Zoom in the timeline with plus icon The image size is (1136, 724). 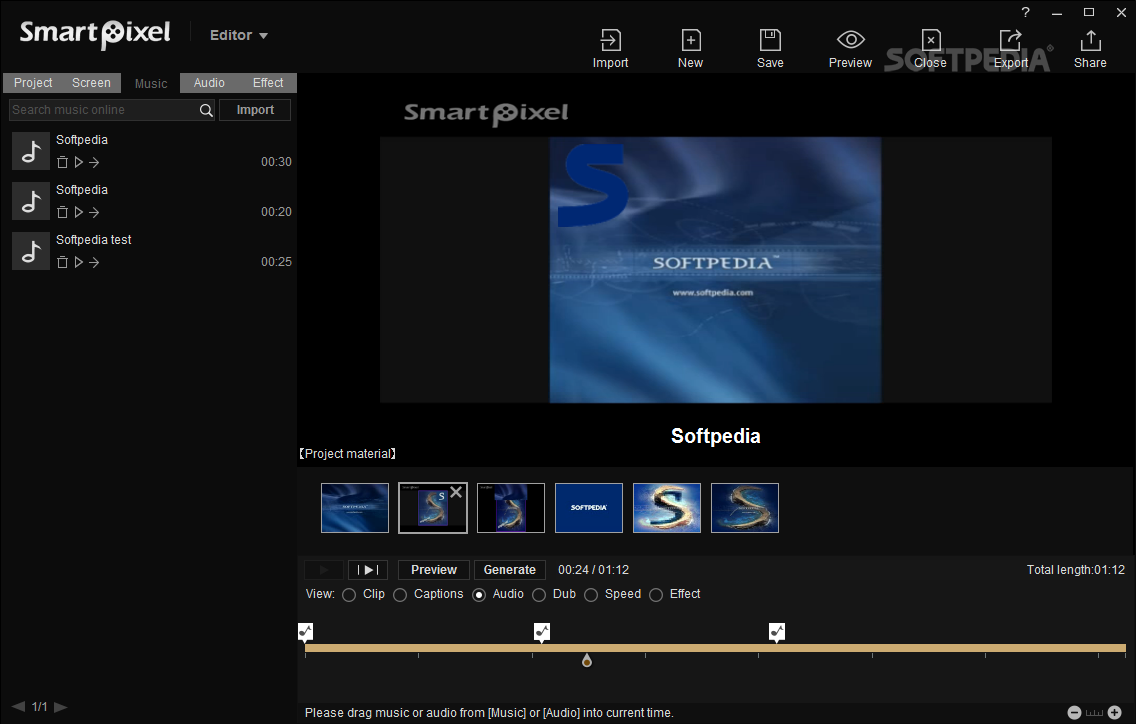click(1115, 712)
